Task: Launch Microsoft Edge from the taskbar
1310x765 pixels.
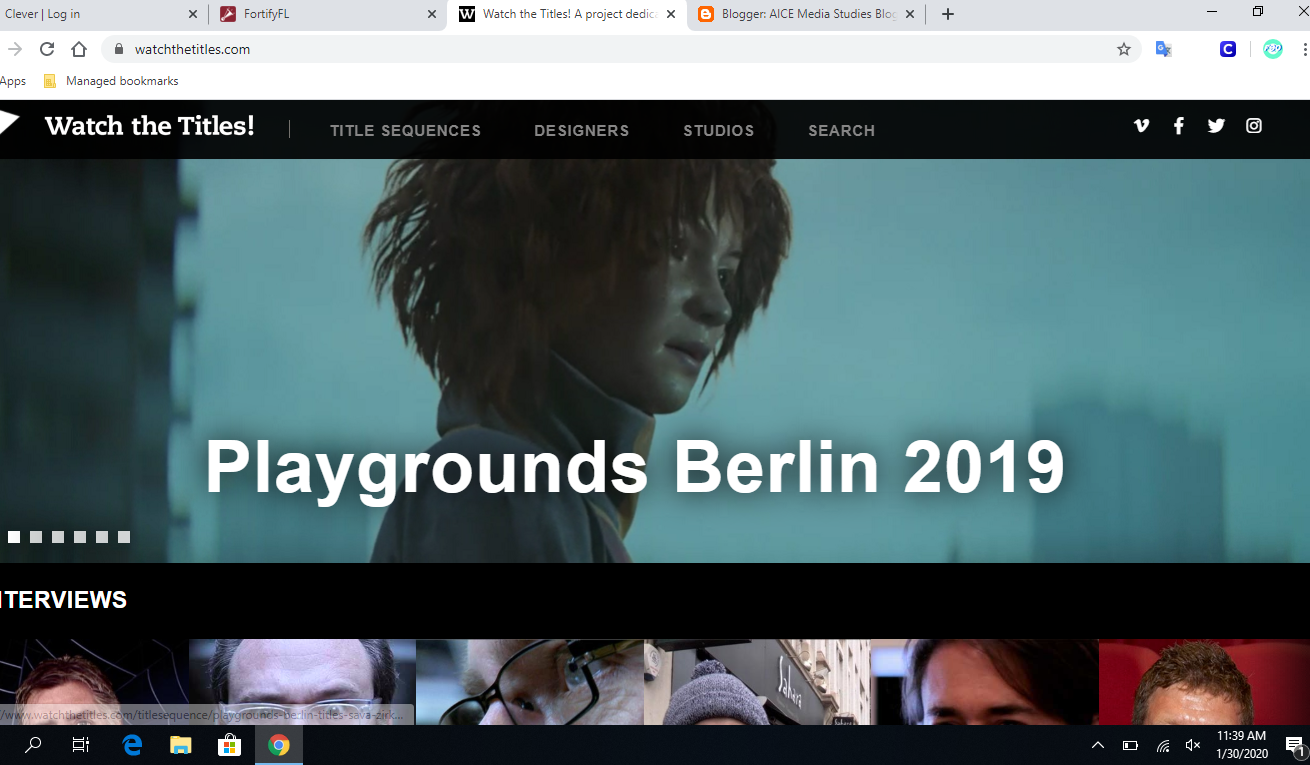Action: point(132,745)
